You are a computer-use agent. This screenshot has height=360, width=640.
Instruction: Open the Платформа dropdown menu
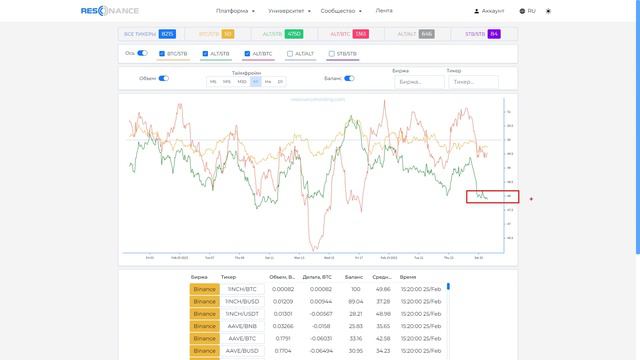(x=235, y=11)
